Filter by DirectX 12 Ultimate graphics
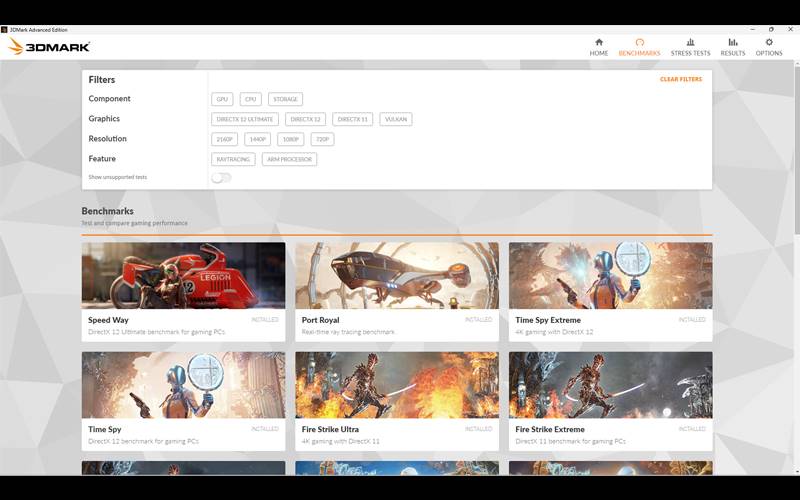Viewport: 800px width, 500px height. (244, 119)
